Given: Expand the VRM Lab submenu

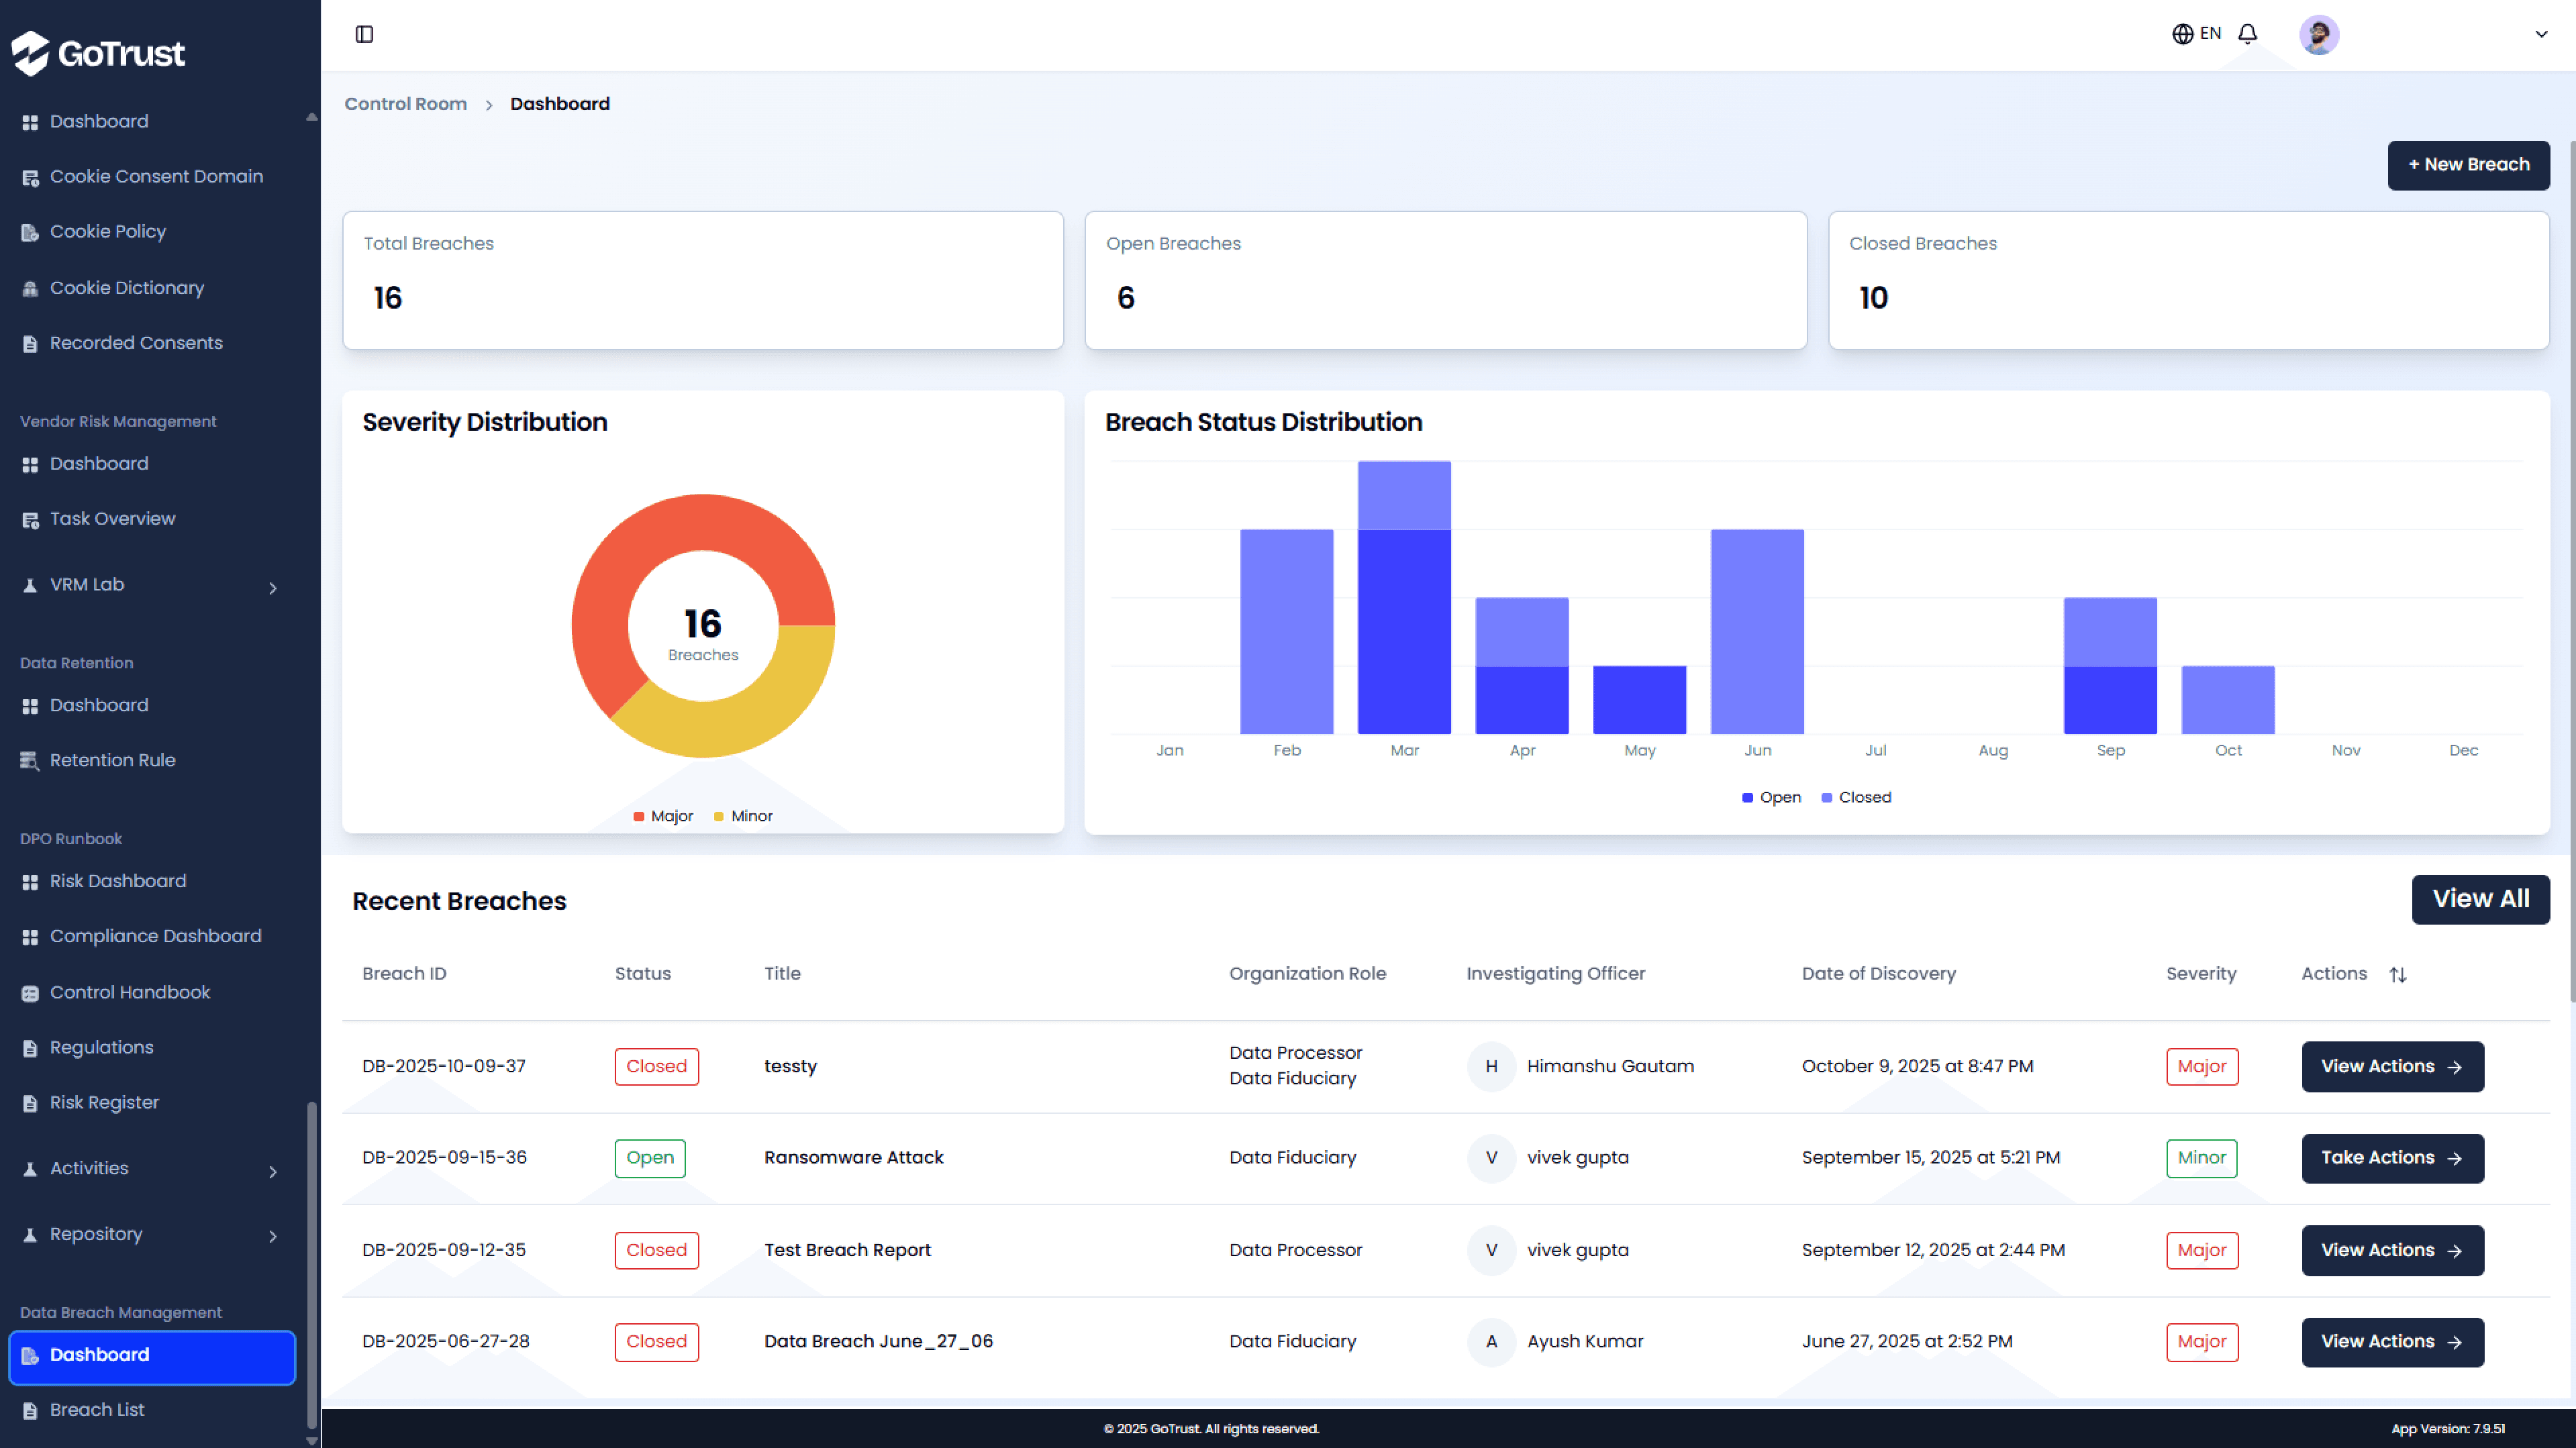Looking at the screenshot, I should tap(272, 588).
